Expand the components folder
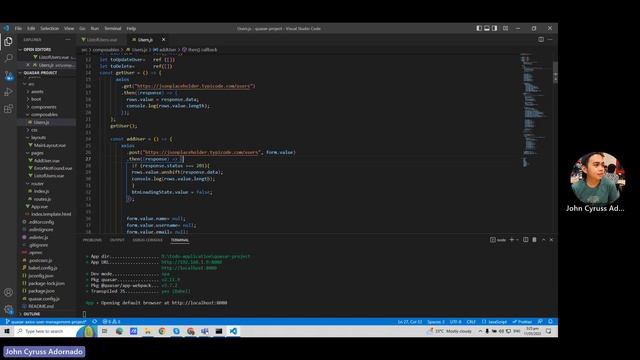This screenshot has width=640, height=360. (x=44, y=107)
